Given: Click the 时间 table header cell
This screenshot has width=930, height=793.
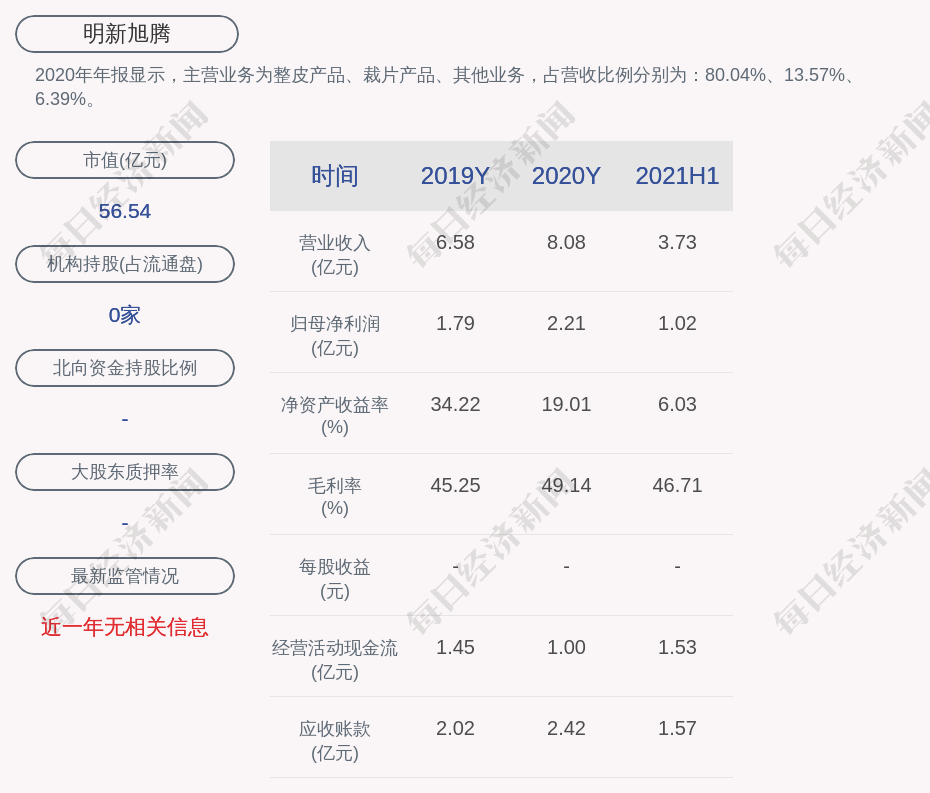Looking at the screenshot, I should 335,176.
